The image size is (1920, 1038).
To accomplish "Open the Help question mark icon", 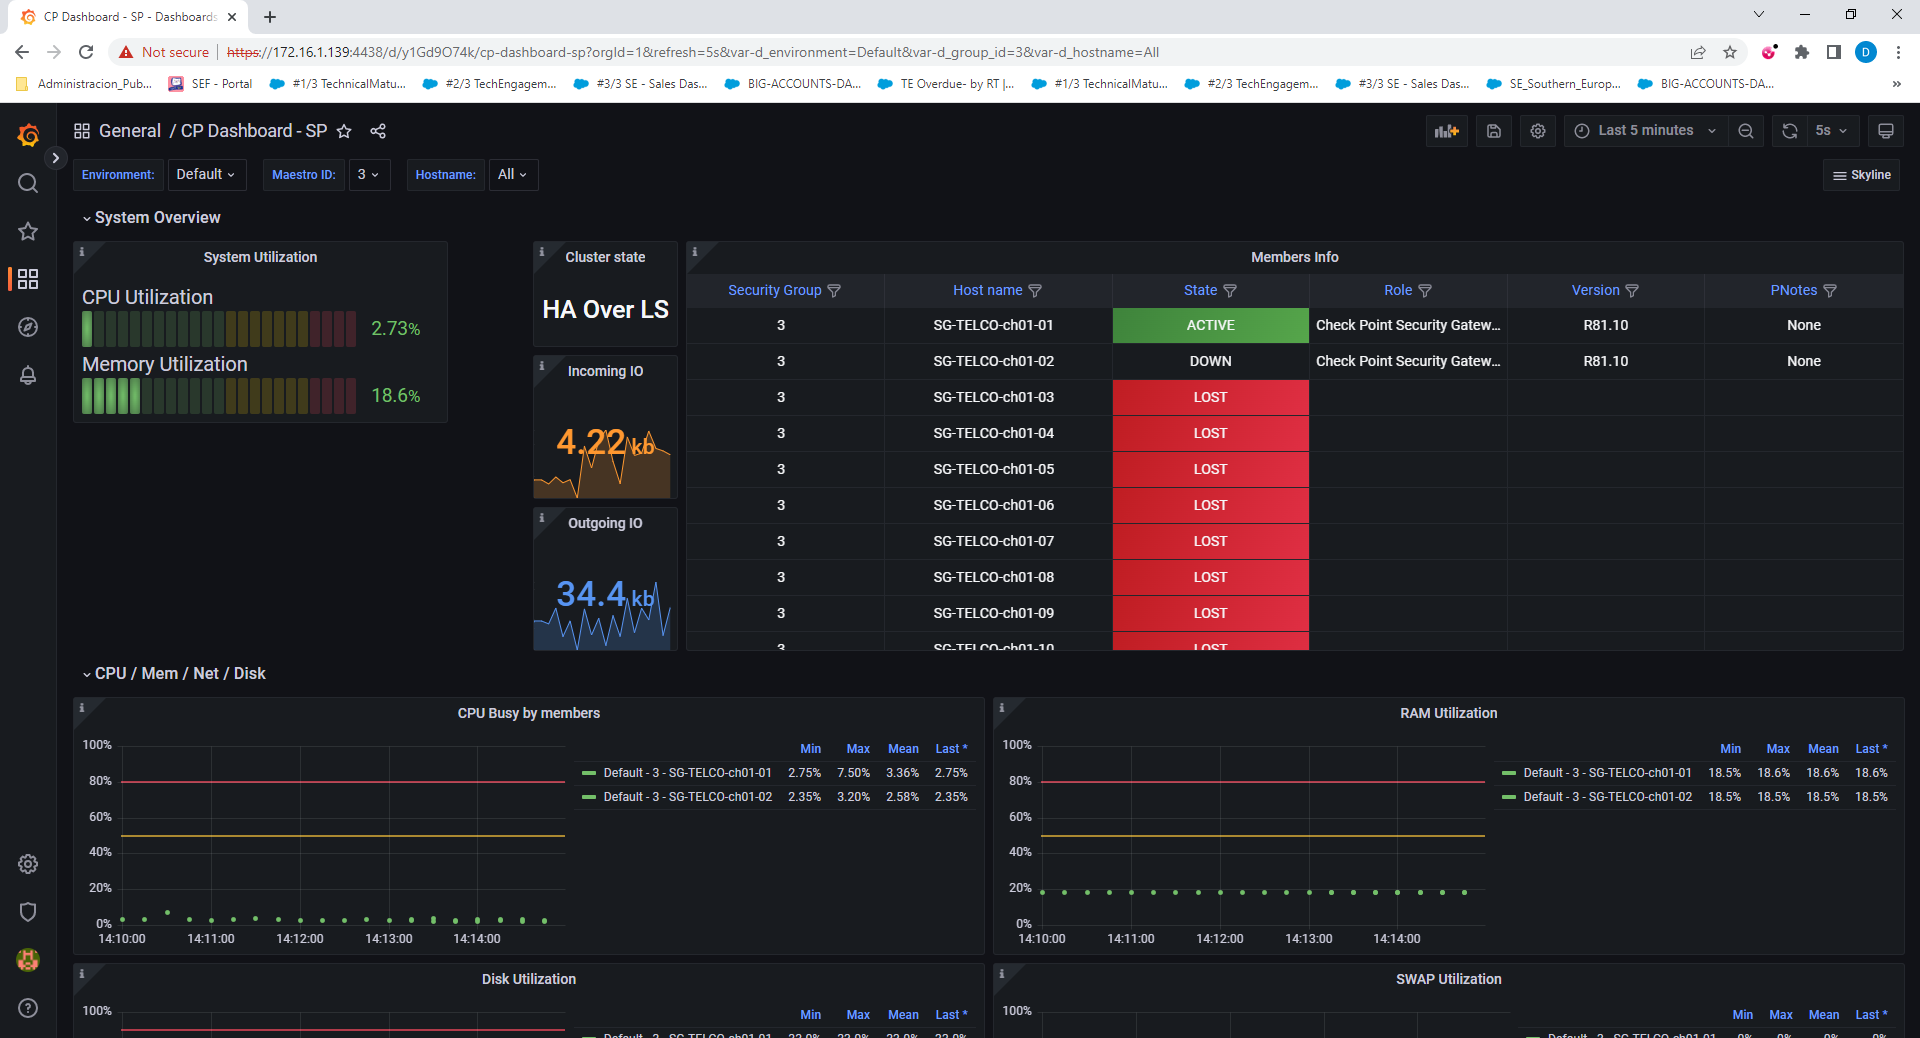I will (x=28, y=1008).
